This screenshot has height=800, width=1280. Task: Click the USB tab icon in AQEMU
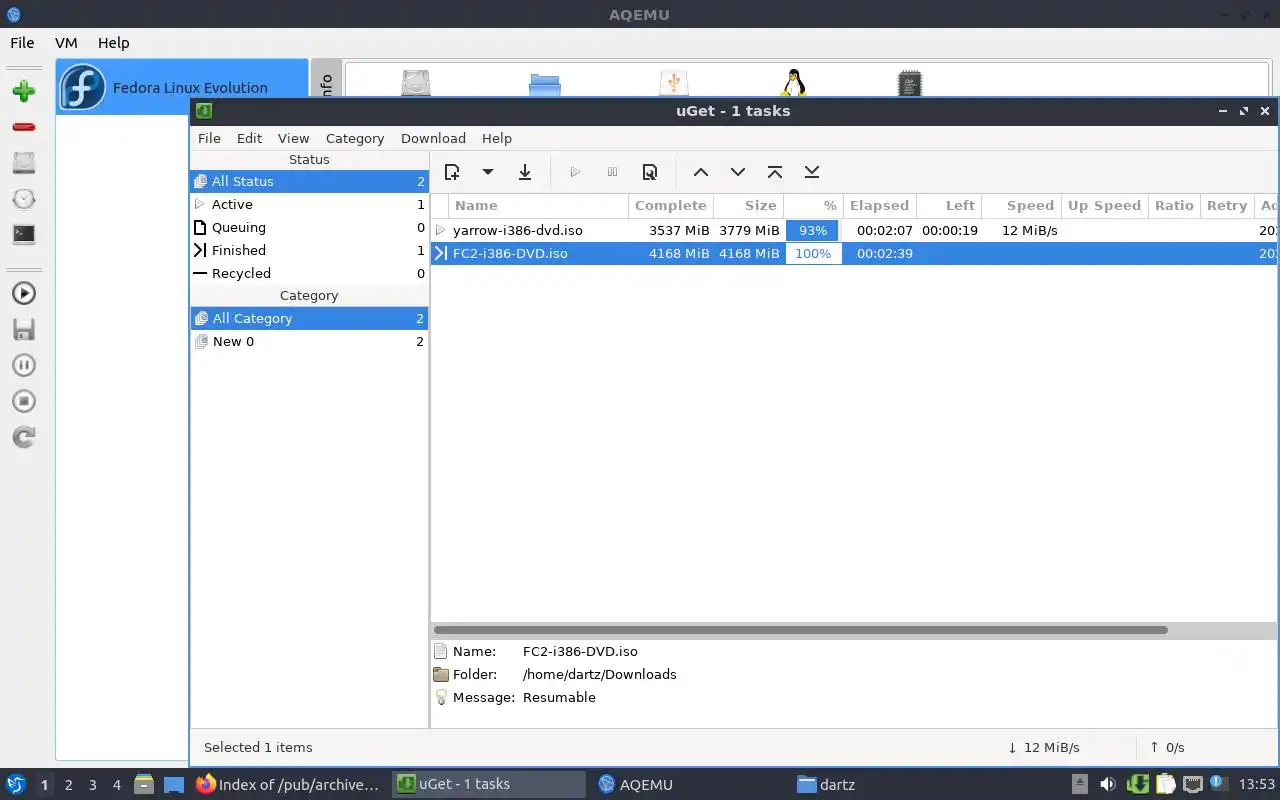674,83
